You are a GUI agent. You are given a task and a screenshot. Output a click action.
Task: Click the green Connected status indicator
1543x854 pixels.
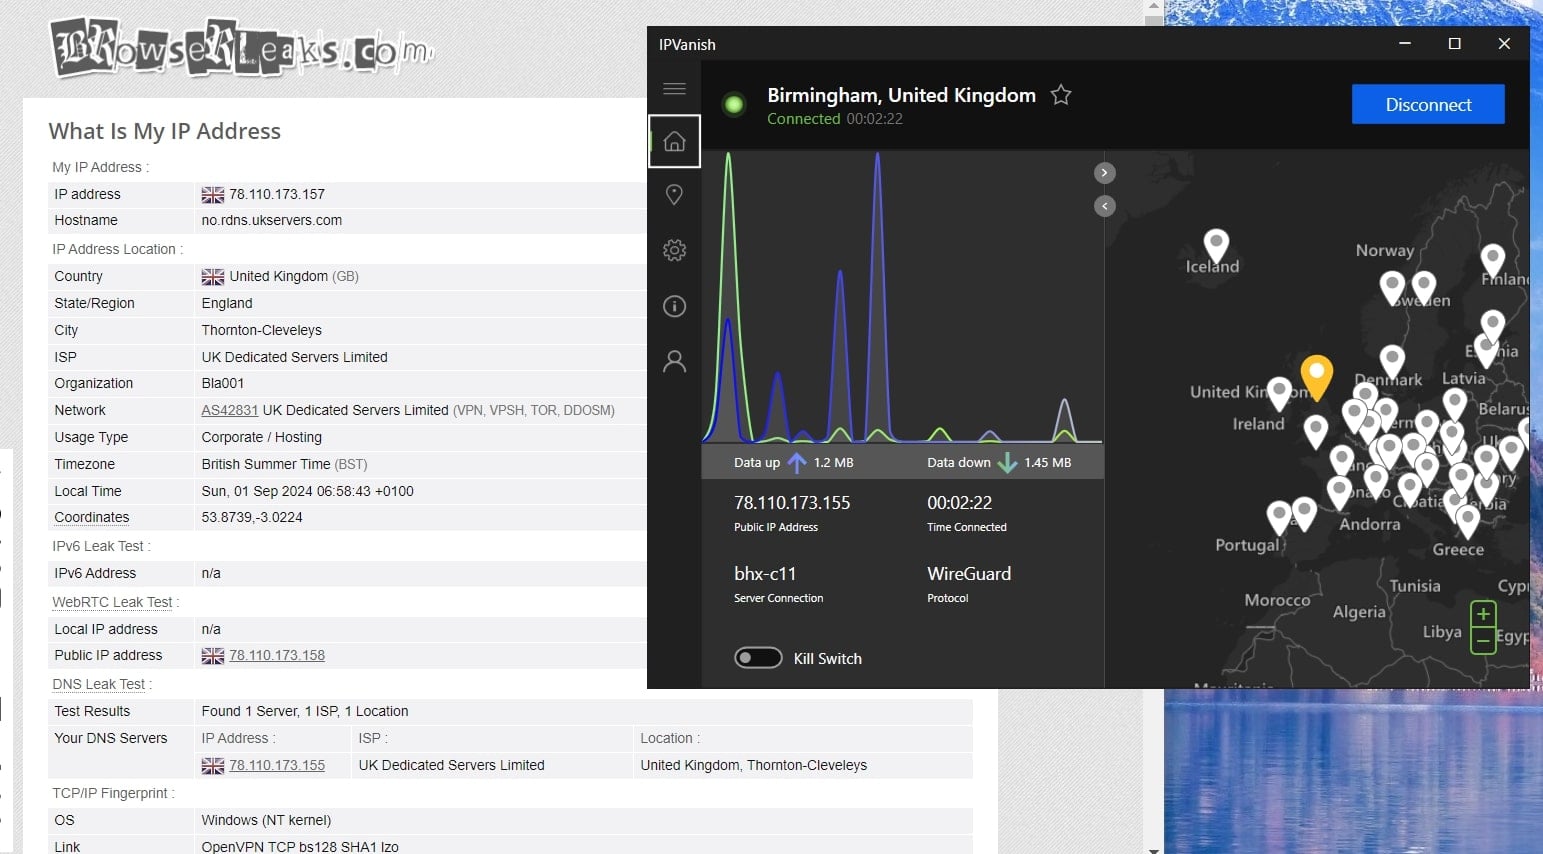[x=734, y=104]
